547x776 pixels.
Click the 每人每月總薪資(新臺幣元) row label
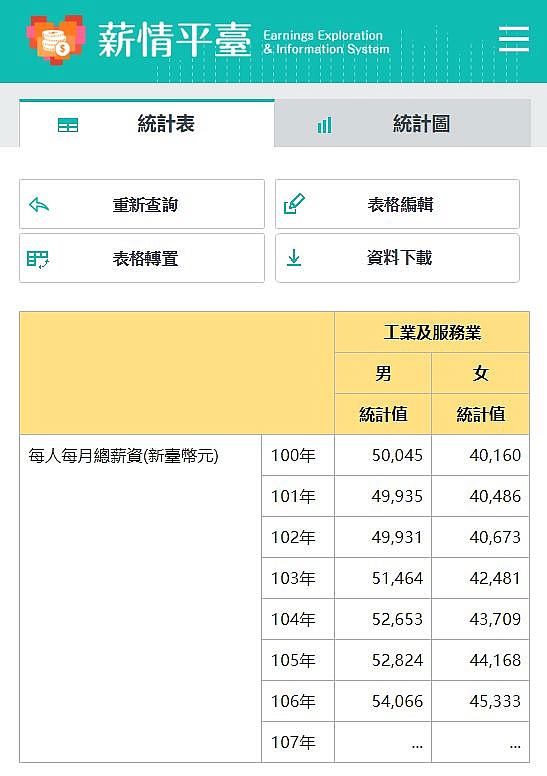[123, 455]
